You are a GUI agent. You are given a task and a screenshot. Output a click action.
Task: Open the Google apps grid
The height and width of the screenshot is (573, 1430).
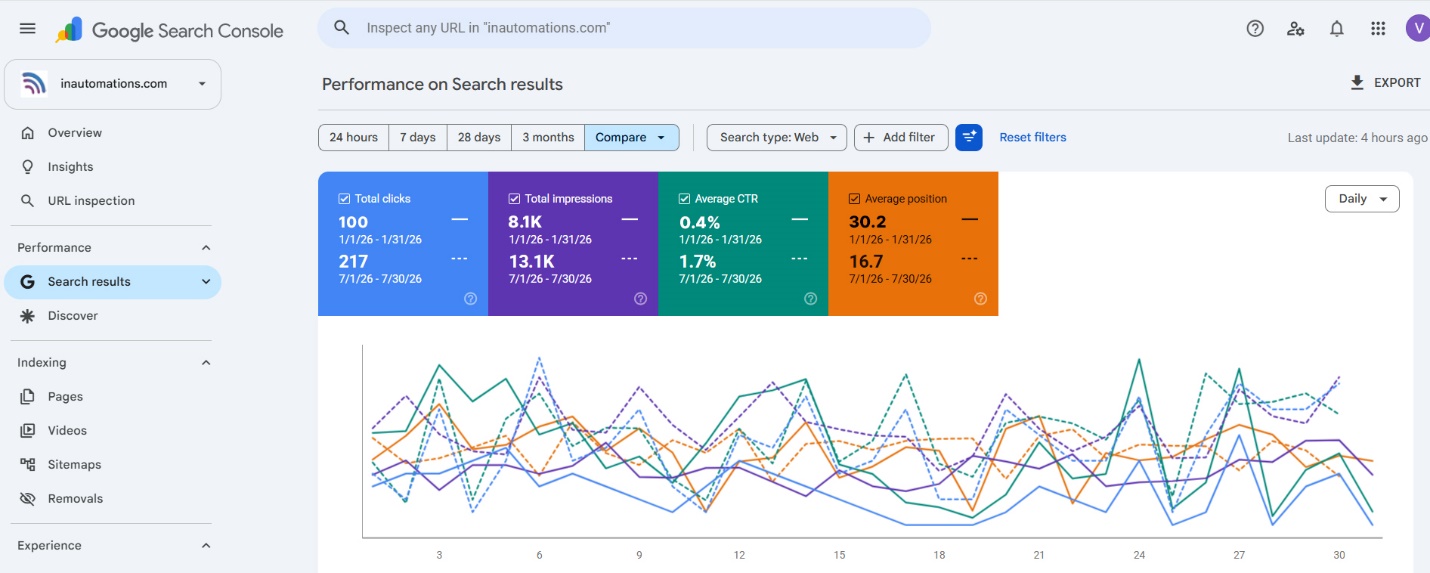click(x=1378, y=29)
